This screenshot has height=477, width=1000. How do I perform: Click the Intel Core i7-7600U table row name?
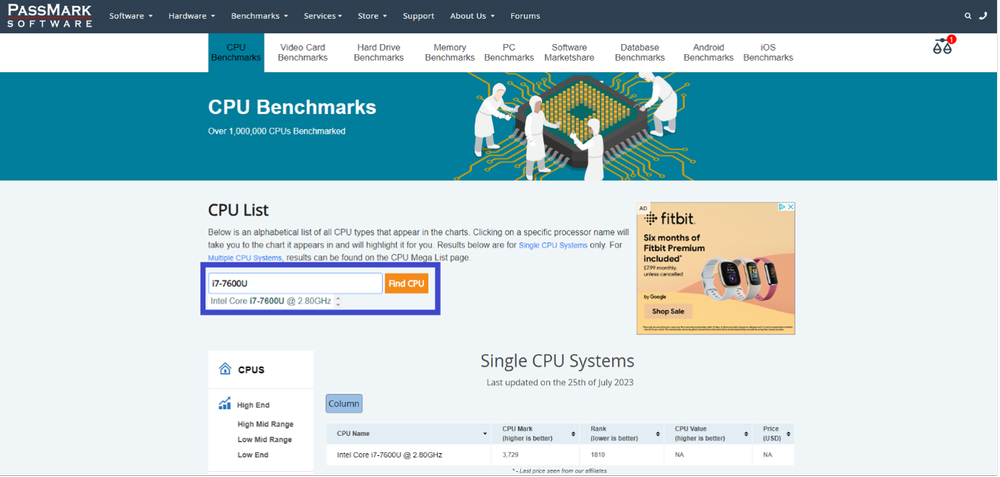[389, 455]
